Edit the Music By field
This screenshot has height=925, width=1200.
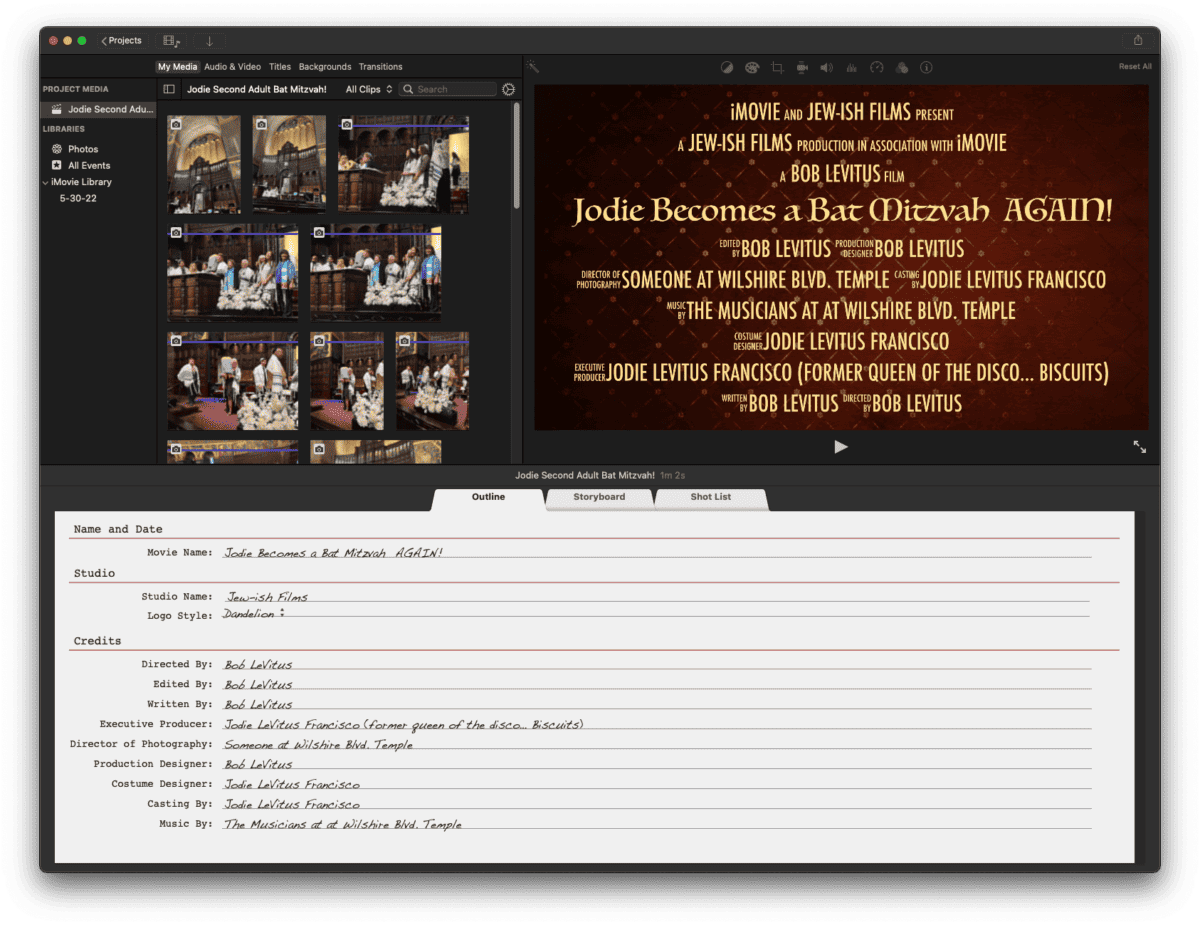coord(656,824)
